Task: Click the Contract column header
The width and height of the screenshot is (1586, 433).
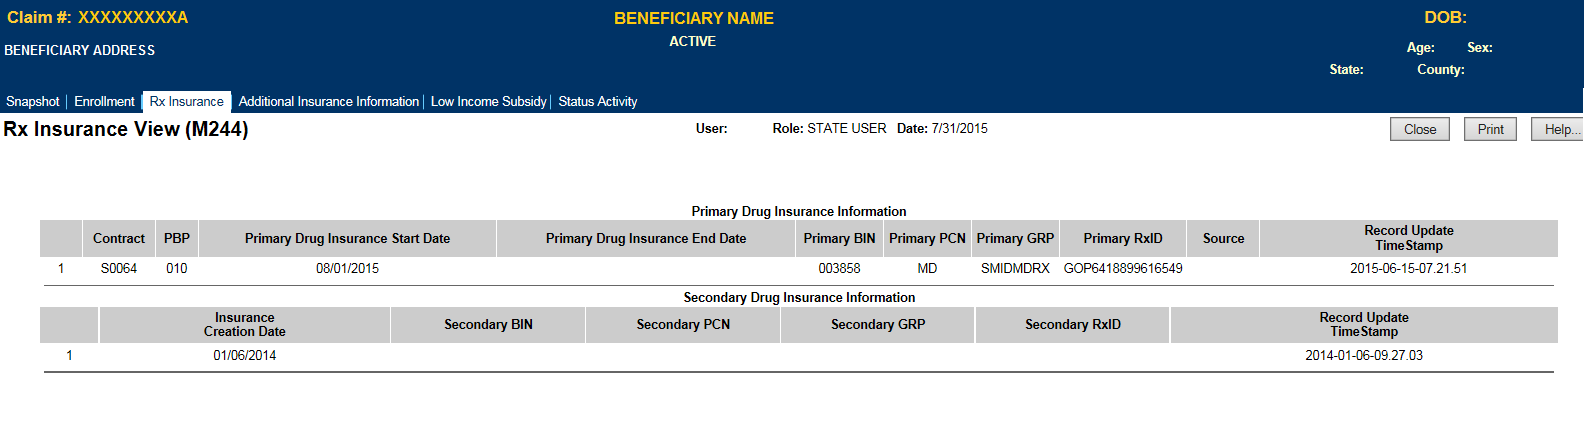Action: pos(119,238)
